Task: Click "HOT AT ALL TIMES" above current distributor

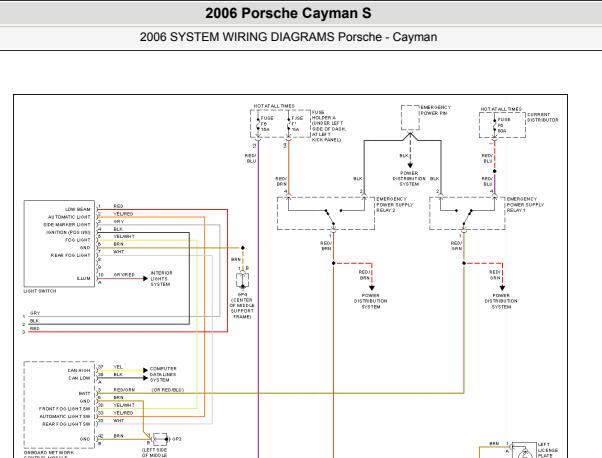Action: pos(501,109)
